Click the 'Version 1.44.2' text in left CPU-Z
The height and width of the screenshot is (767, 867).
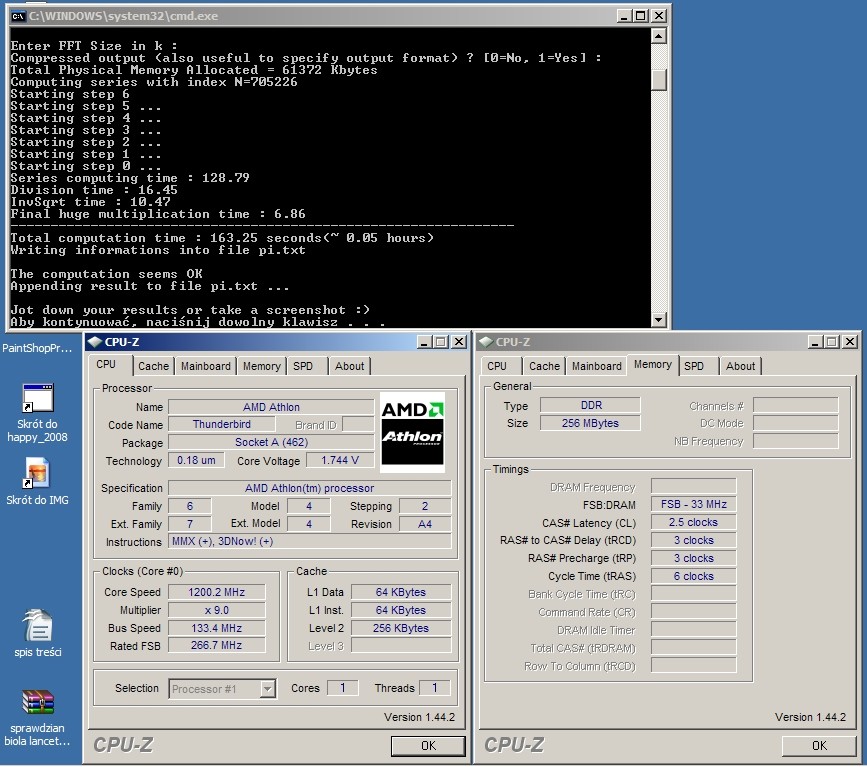click(x=419, y=717)
